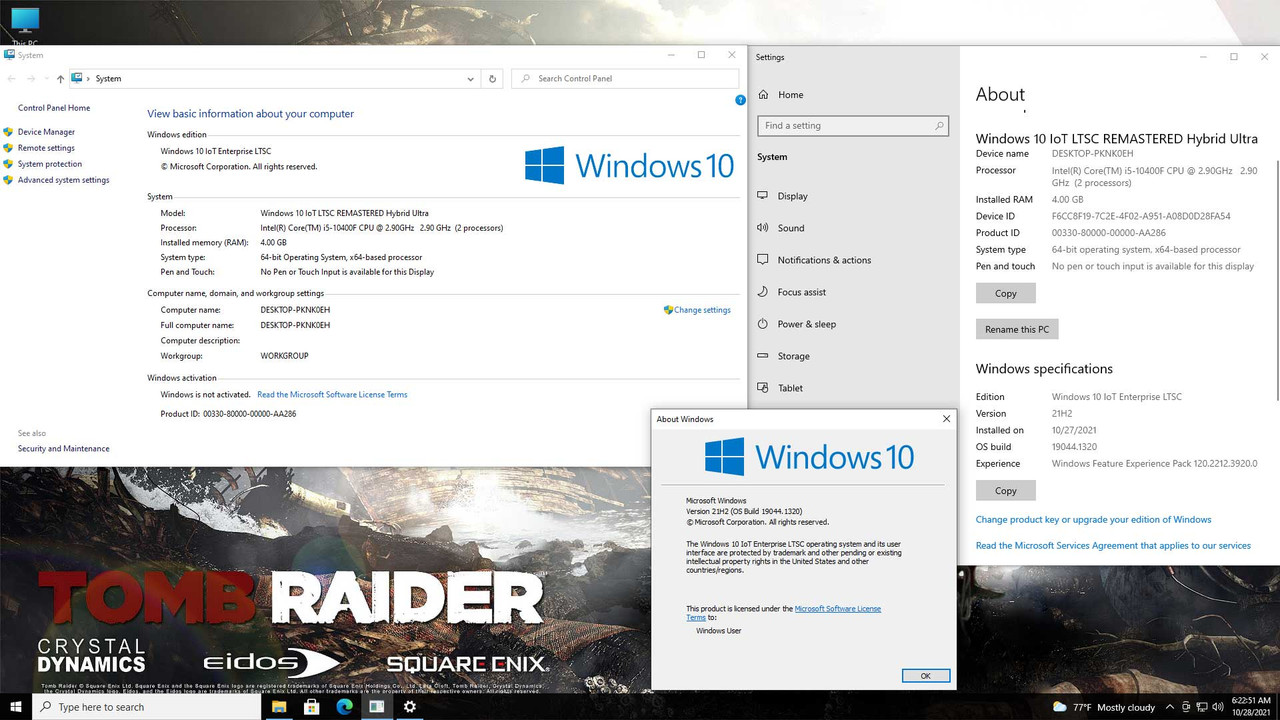Go up one level in Control Panel
Viewport: 1280px width, 720px height.
60,78
